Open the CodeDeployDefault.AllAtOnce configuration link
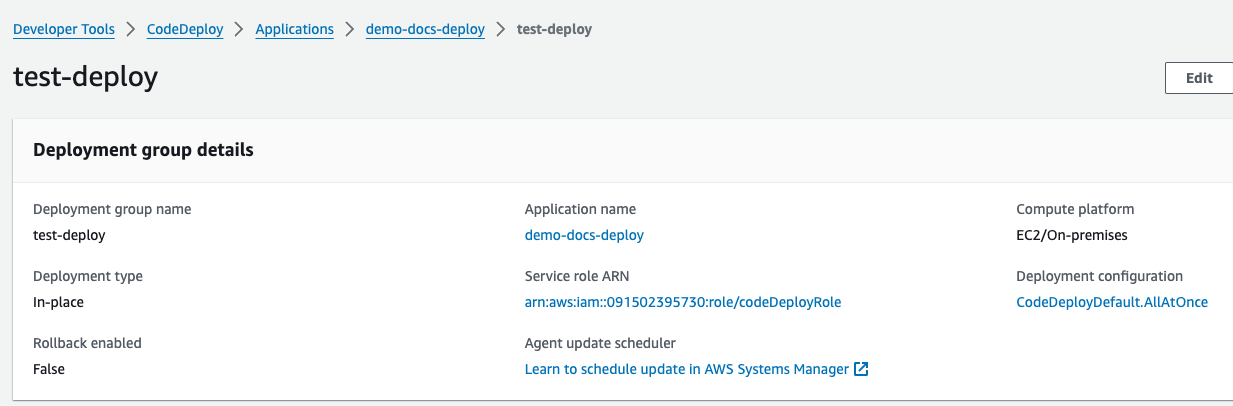Viewport: 1233px width, 406px height. (x=1112, y=302)
